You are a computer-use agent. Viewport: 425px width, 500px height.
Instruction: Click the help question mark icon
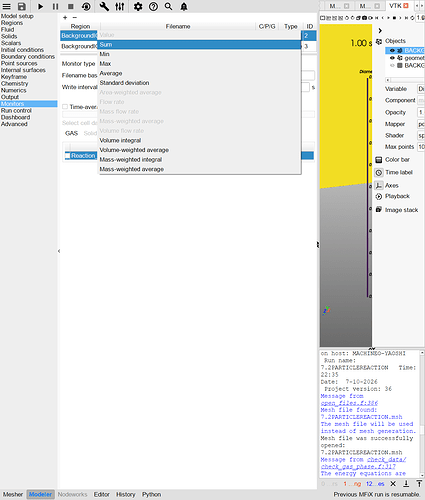click(153, 6)
